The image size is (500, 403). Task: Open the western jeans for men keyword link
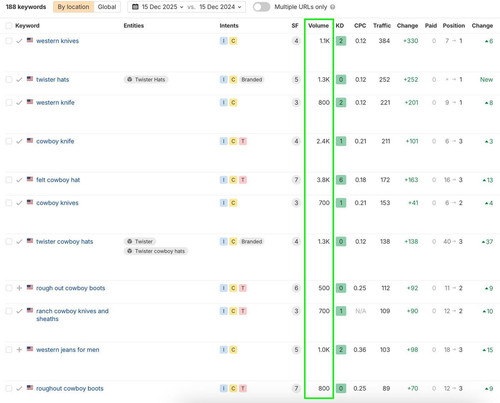coord(67,350)
